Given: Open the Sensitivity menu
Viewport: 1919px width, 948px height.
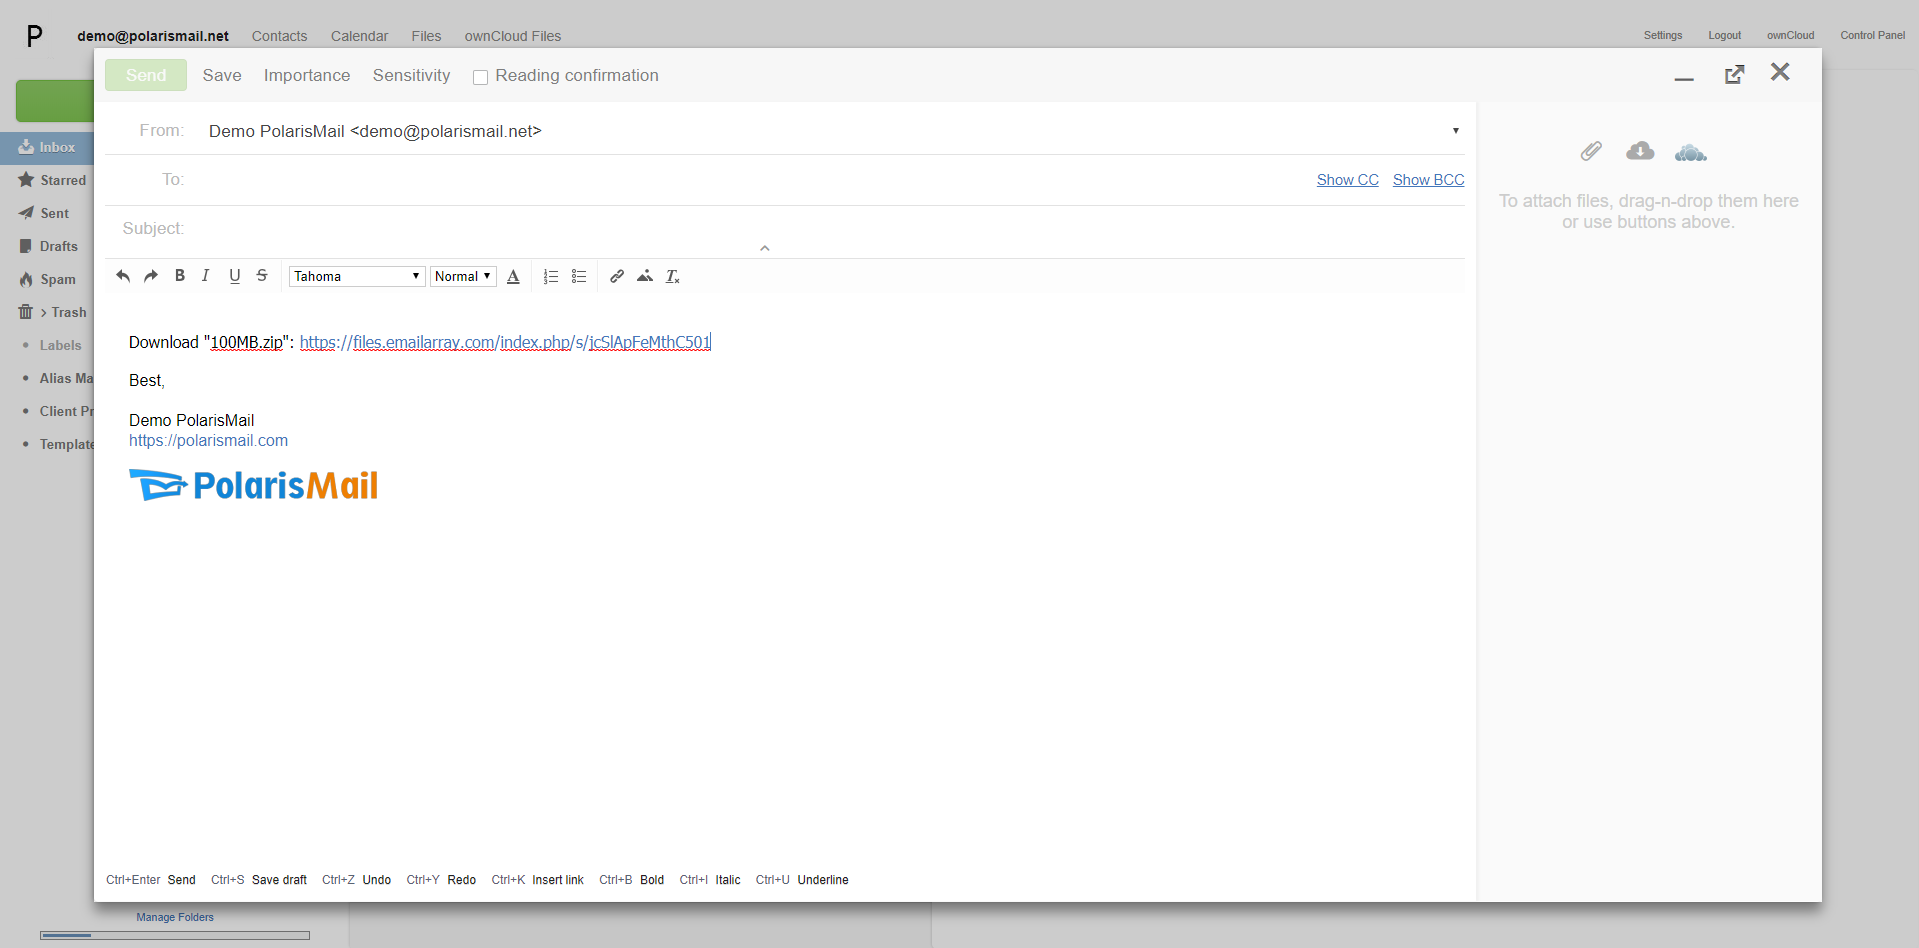Looking at the screenshot, I should click(411, 75).
